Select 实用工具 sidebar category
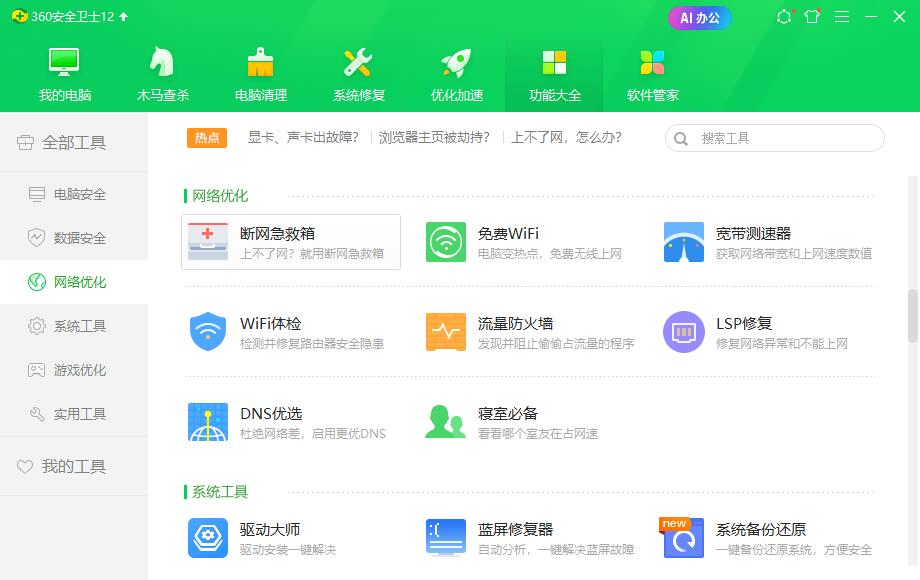This screenshot has height=580, width=920. point(74,414)
